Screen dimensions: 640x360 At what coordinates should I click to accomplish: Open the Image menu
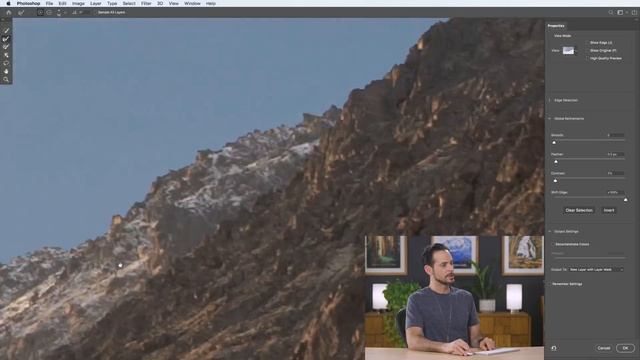click(78, 3)
